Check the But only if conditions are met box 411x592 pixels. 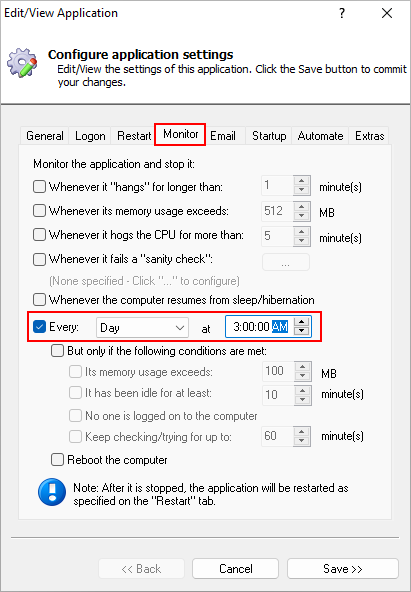pos(57,351)
